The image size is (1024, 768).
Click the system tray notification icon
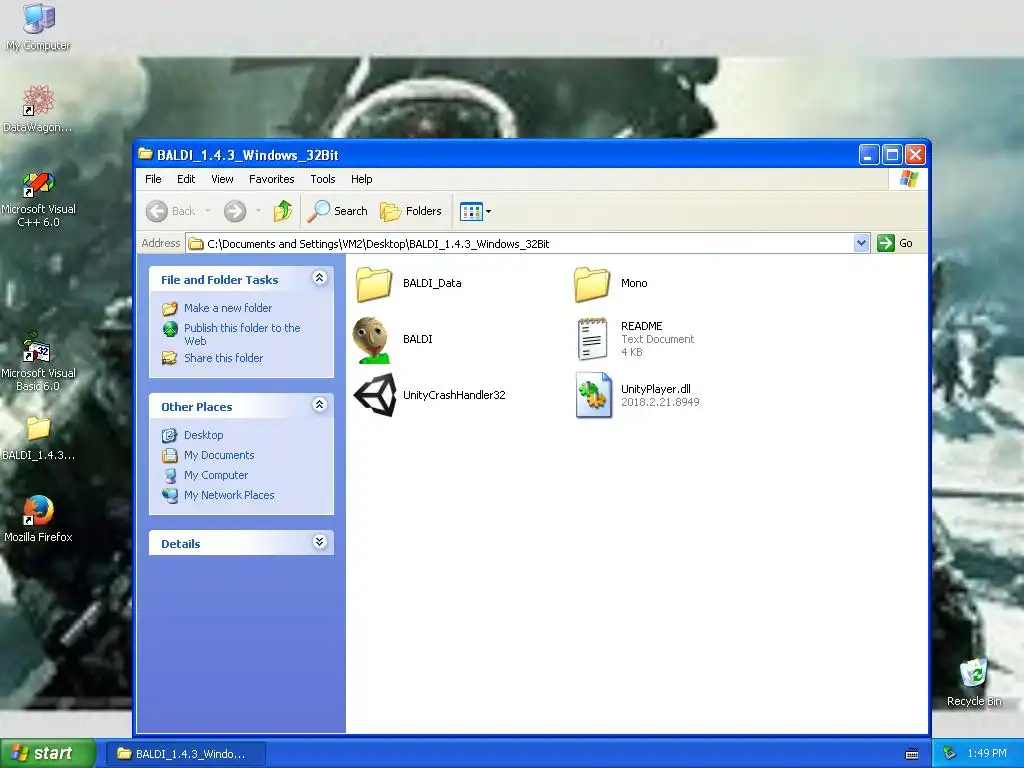(949, 754)
